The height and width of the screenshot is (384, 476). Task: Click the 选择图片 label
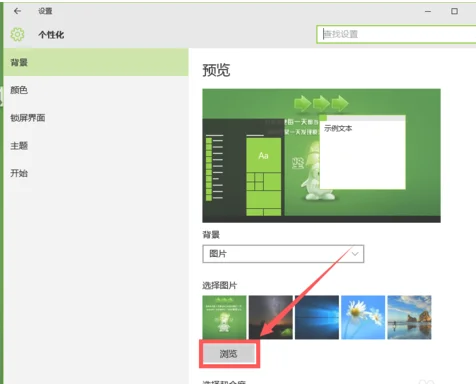coord(220,285)
